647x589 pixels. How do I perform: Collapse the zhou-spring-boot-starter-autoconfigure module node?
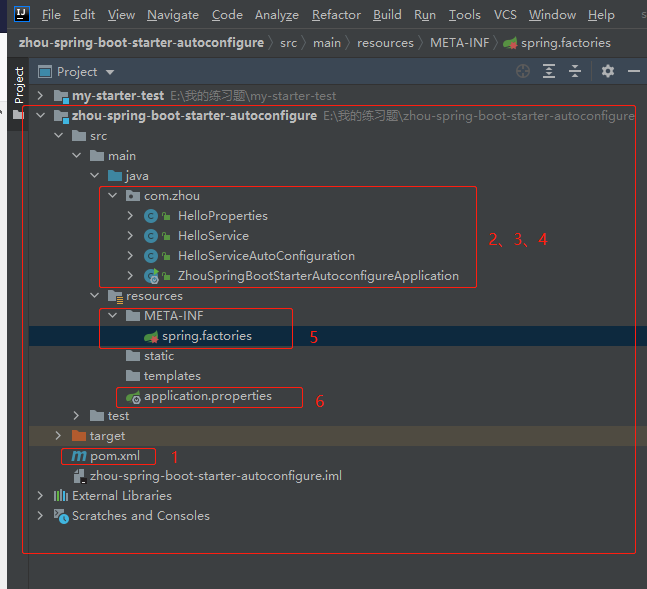[x=40, y=116]
